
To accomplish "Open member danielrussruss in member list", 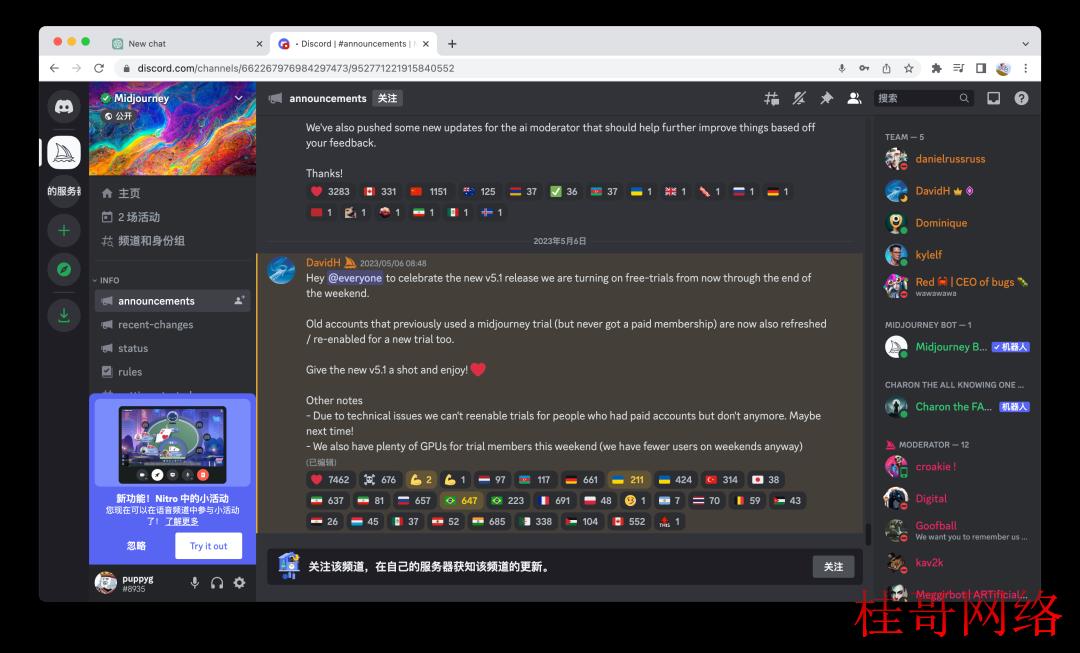I will pyautogui.click(x=957, y=158).
